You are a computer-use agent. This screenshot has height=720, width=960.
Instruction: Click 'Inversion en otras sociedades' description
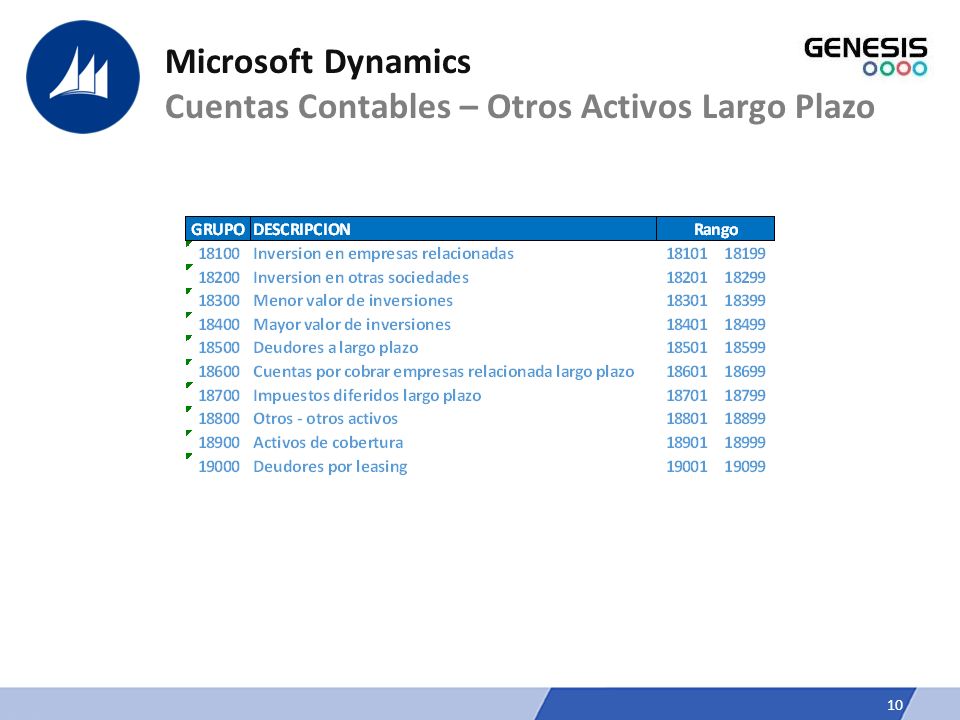pos(361,277)
